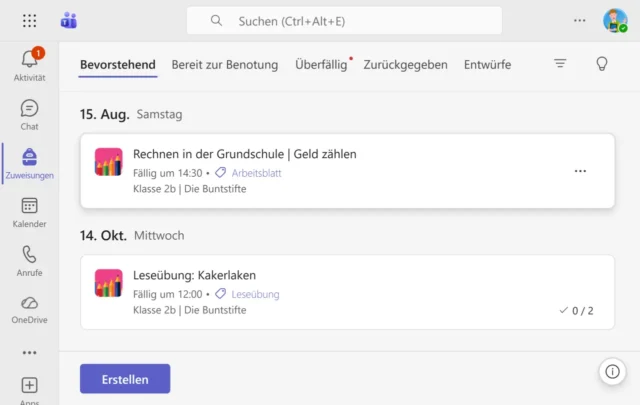Click the 0 / 2 submission count
640x405 pixels.
pos(576,311)
